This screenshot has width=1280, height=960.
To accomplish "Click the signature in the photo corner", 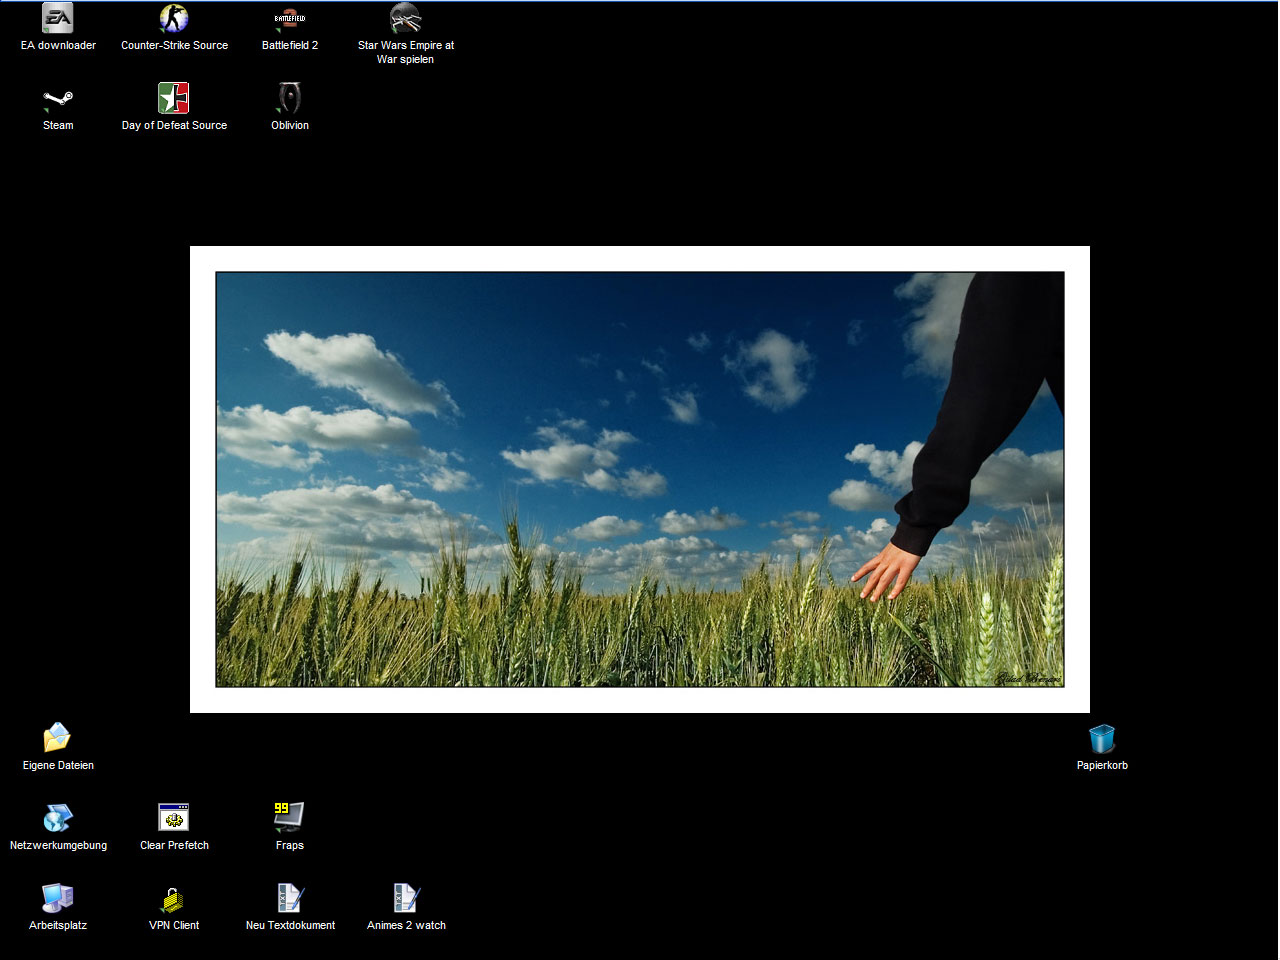I will coord(1027,679).
